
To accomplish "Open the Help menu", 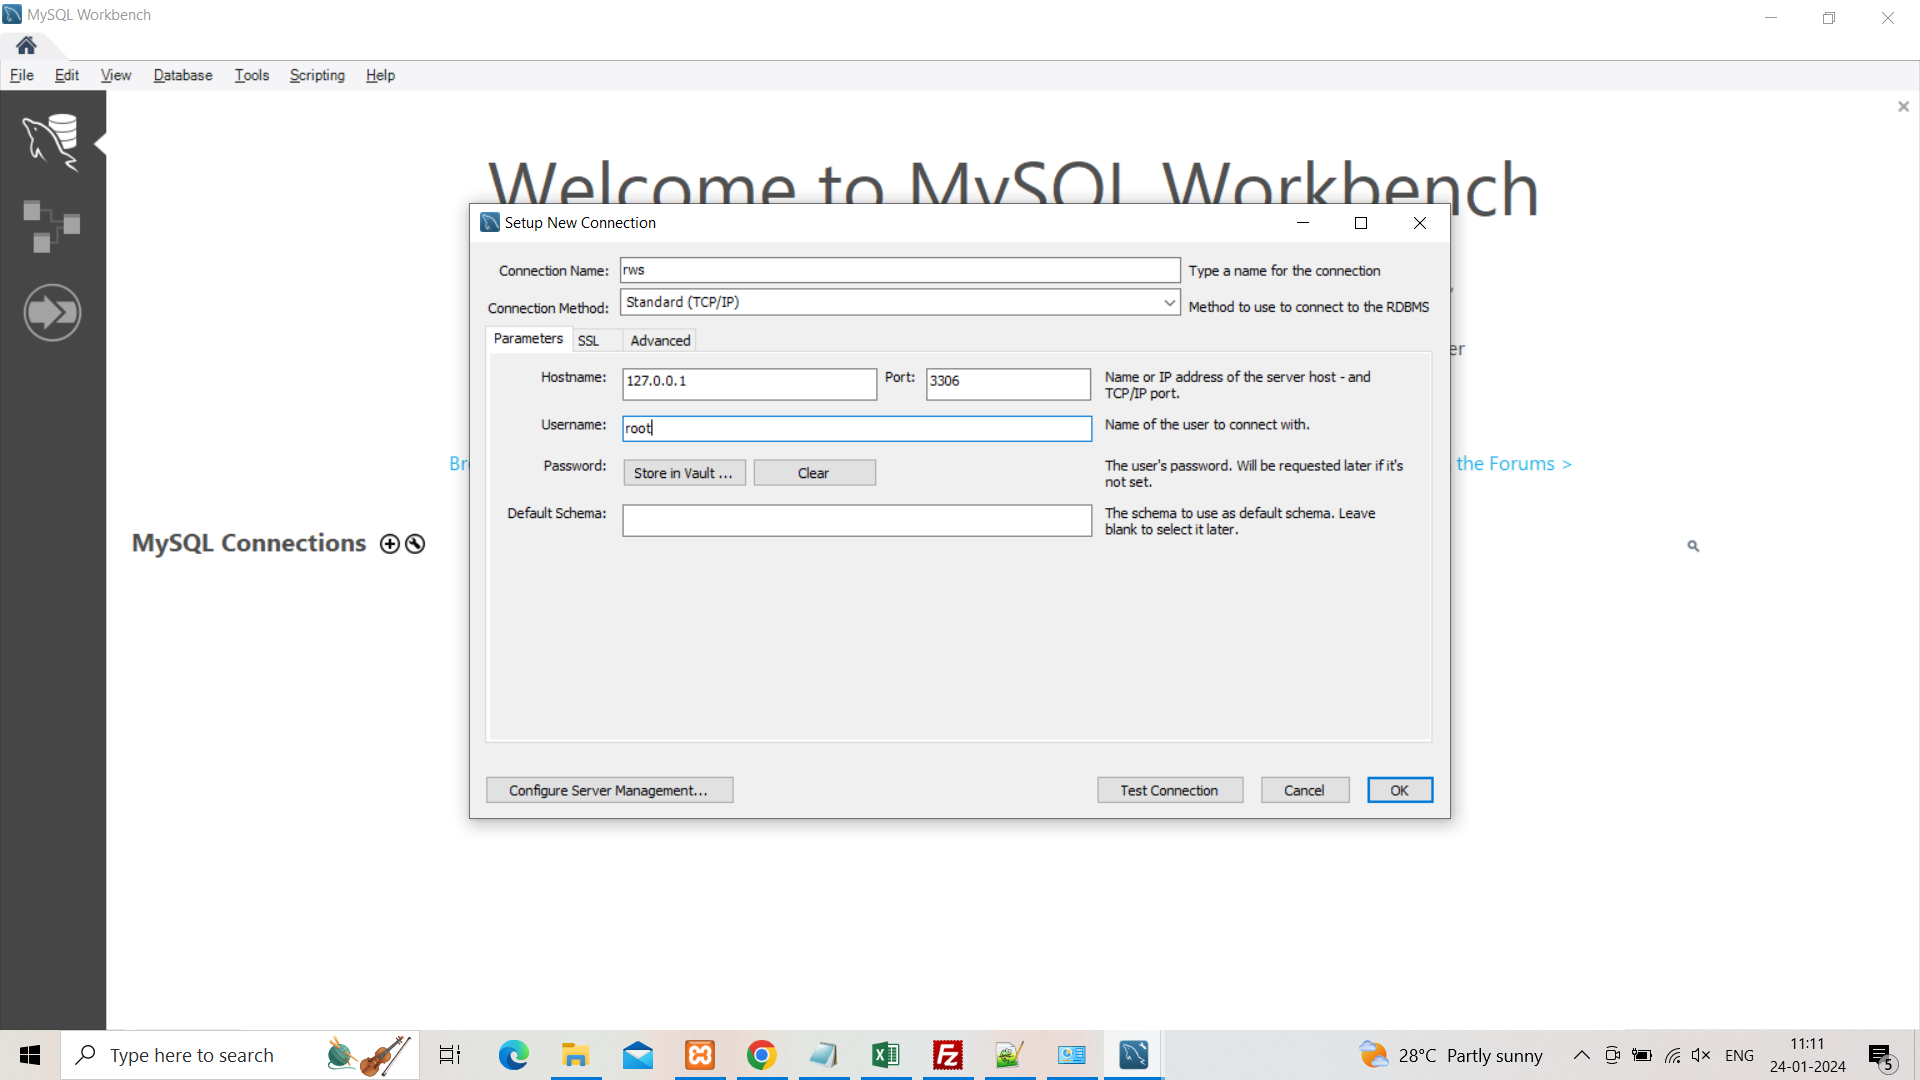I will 380,75.
